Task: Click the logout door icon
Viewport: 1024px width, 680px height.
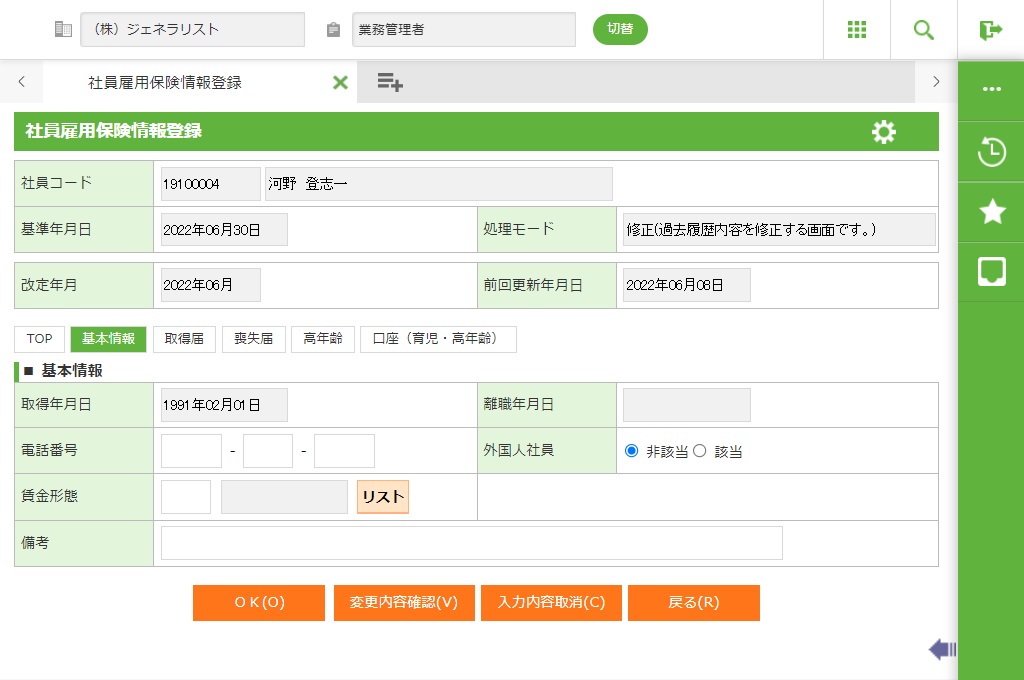Action: (x=991, y=30)
